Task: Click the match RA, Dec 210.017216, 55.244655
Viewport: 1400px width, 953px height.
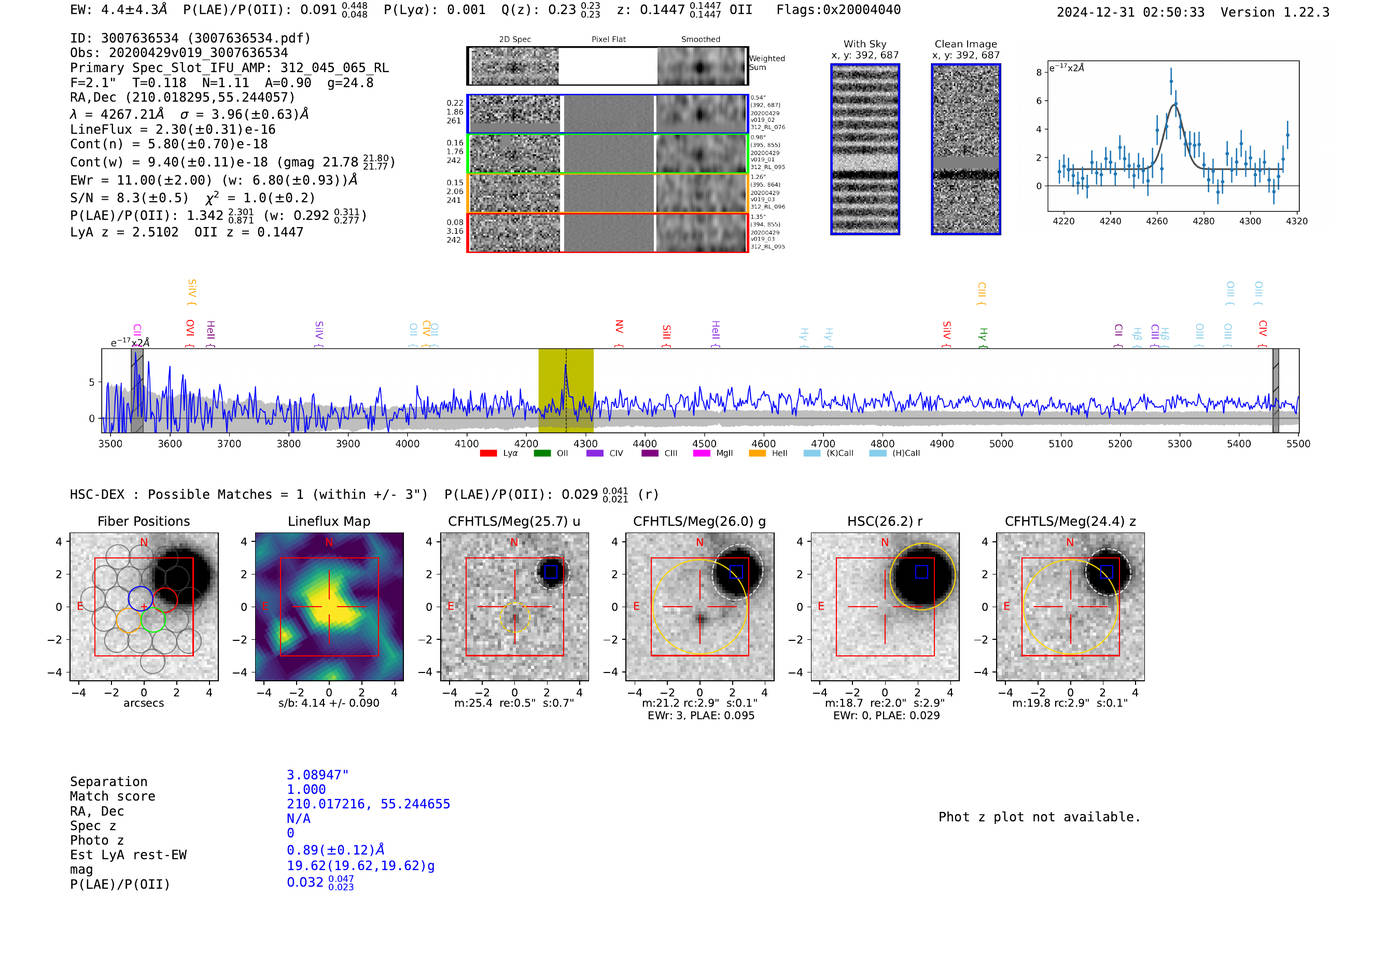Action: (x=368, y=804)
